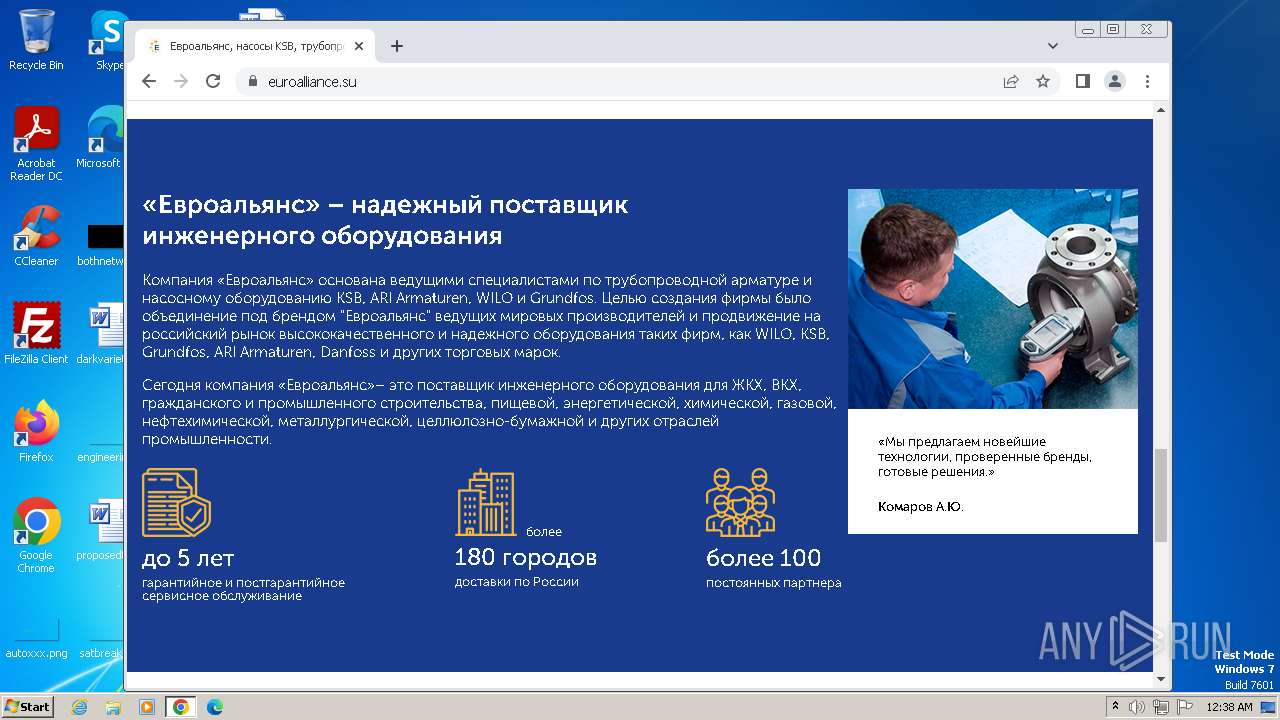Click the scrollbar down arrow
The image size is (1280, 720).
click(1160, 680)
